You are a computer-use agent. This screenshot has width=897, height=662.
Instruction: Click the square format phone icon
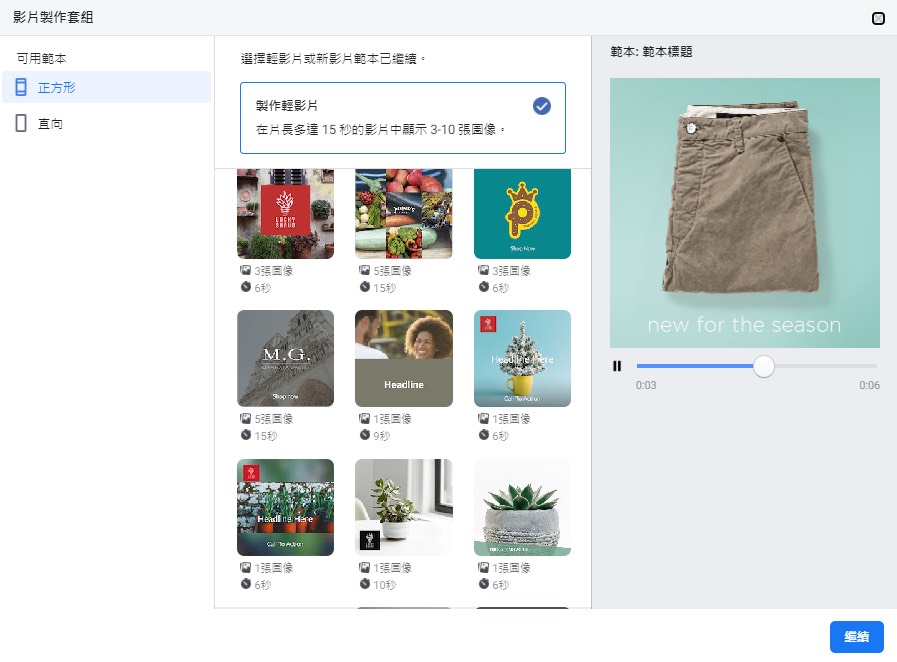coord(21,88)
